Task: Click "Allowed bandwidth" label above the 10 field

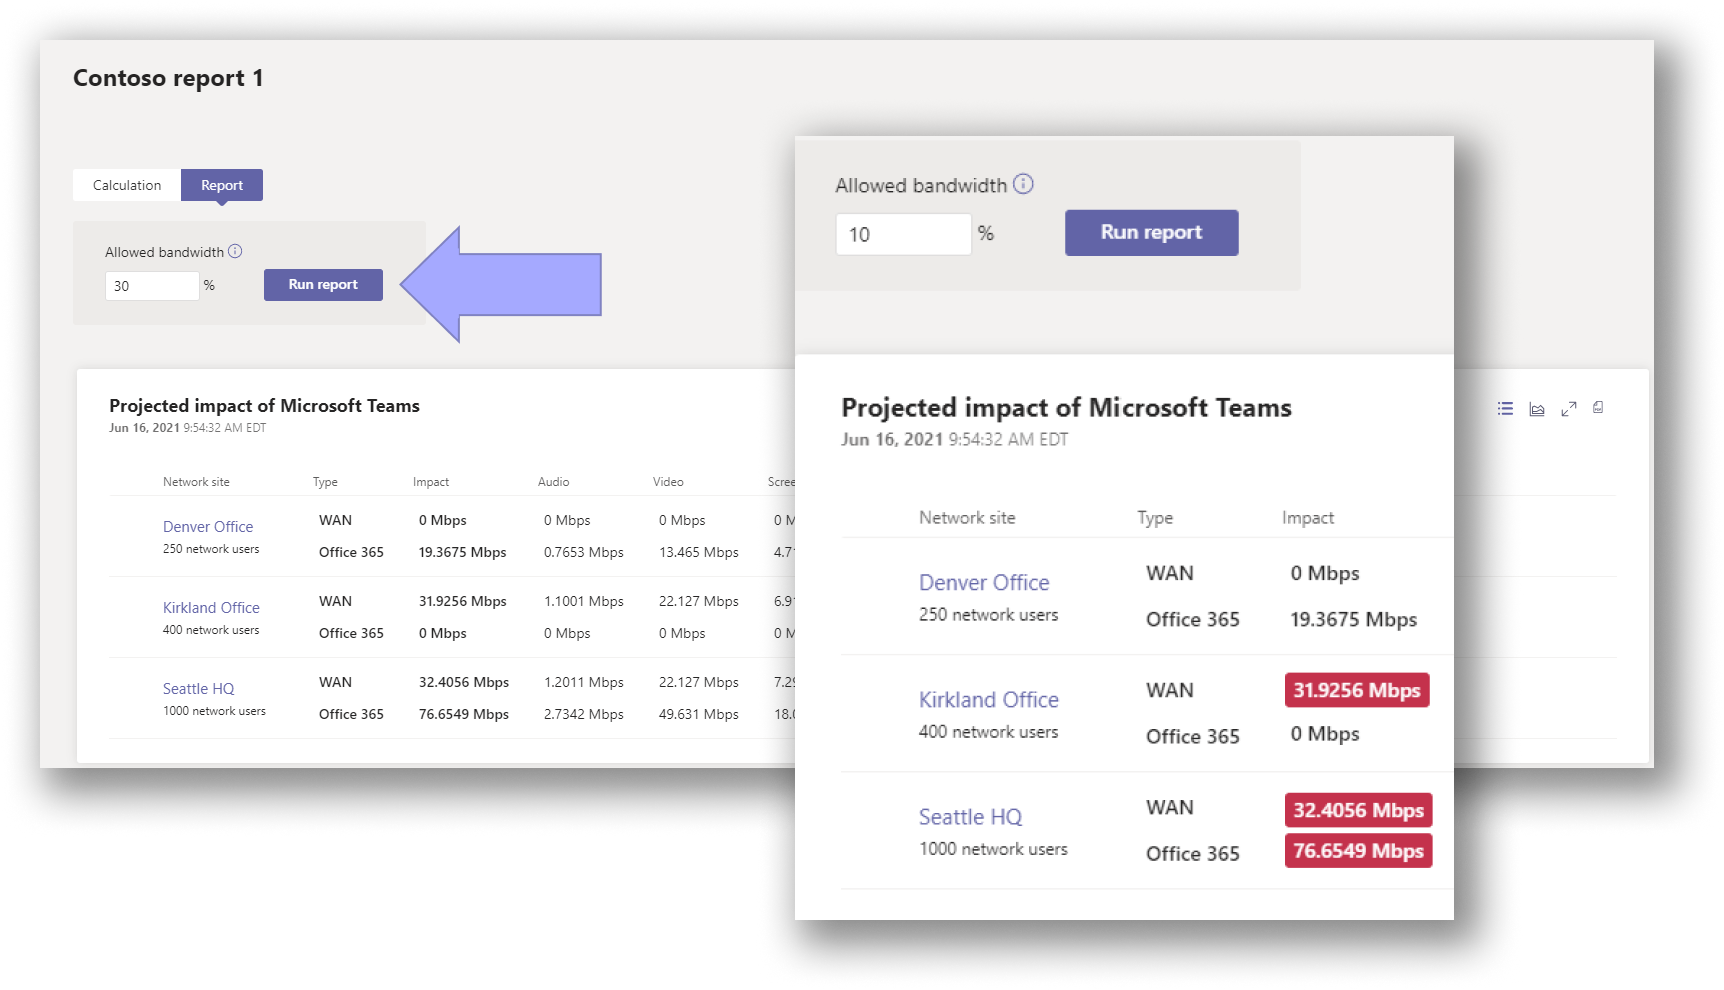Action: [x=921, y=186]
